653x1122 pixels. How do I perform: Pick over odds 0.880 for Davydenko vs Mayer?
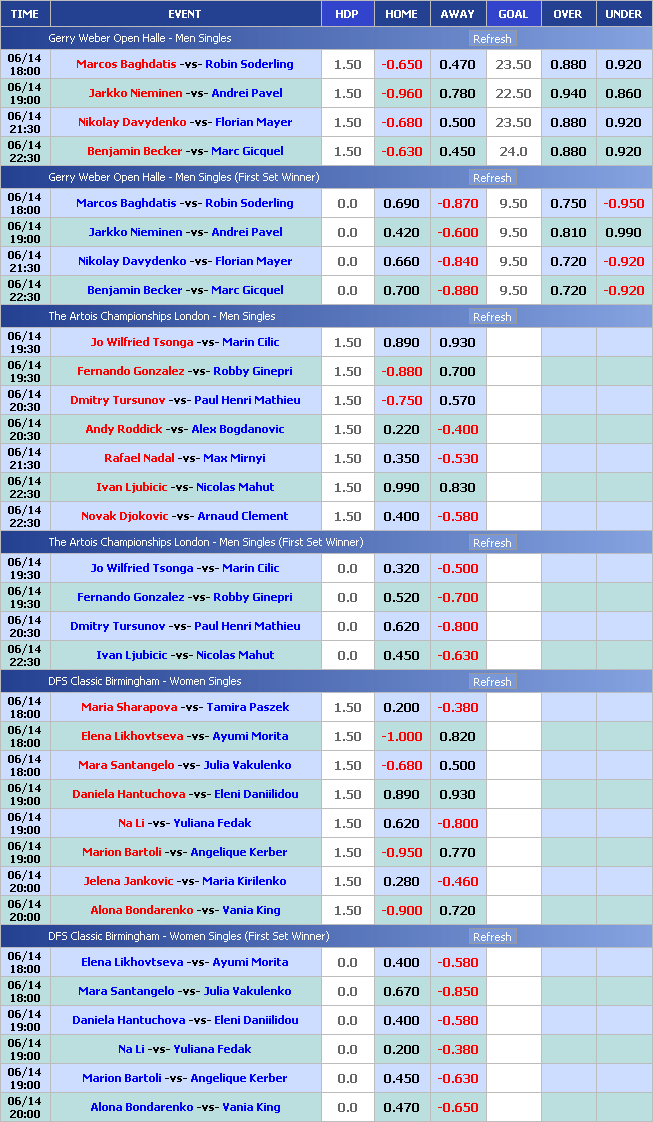[x=568, y=122]
